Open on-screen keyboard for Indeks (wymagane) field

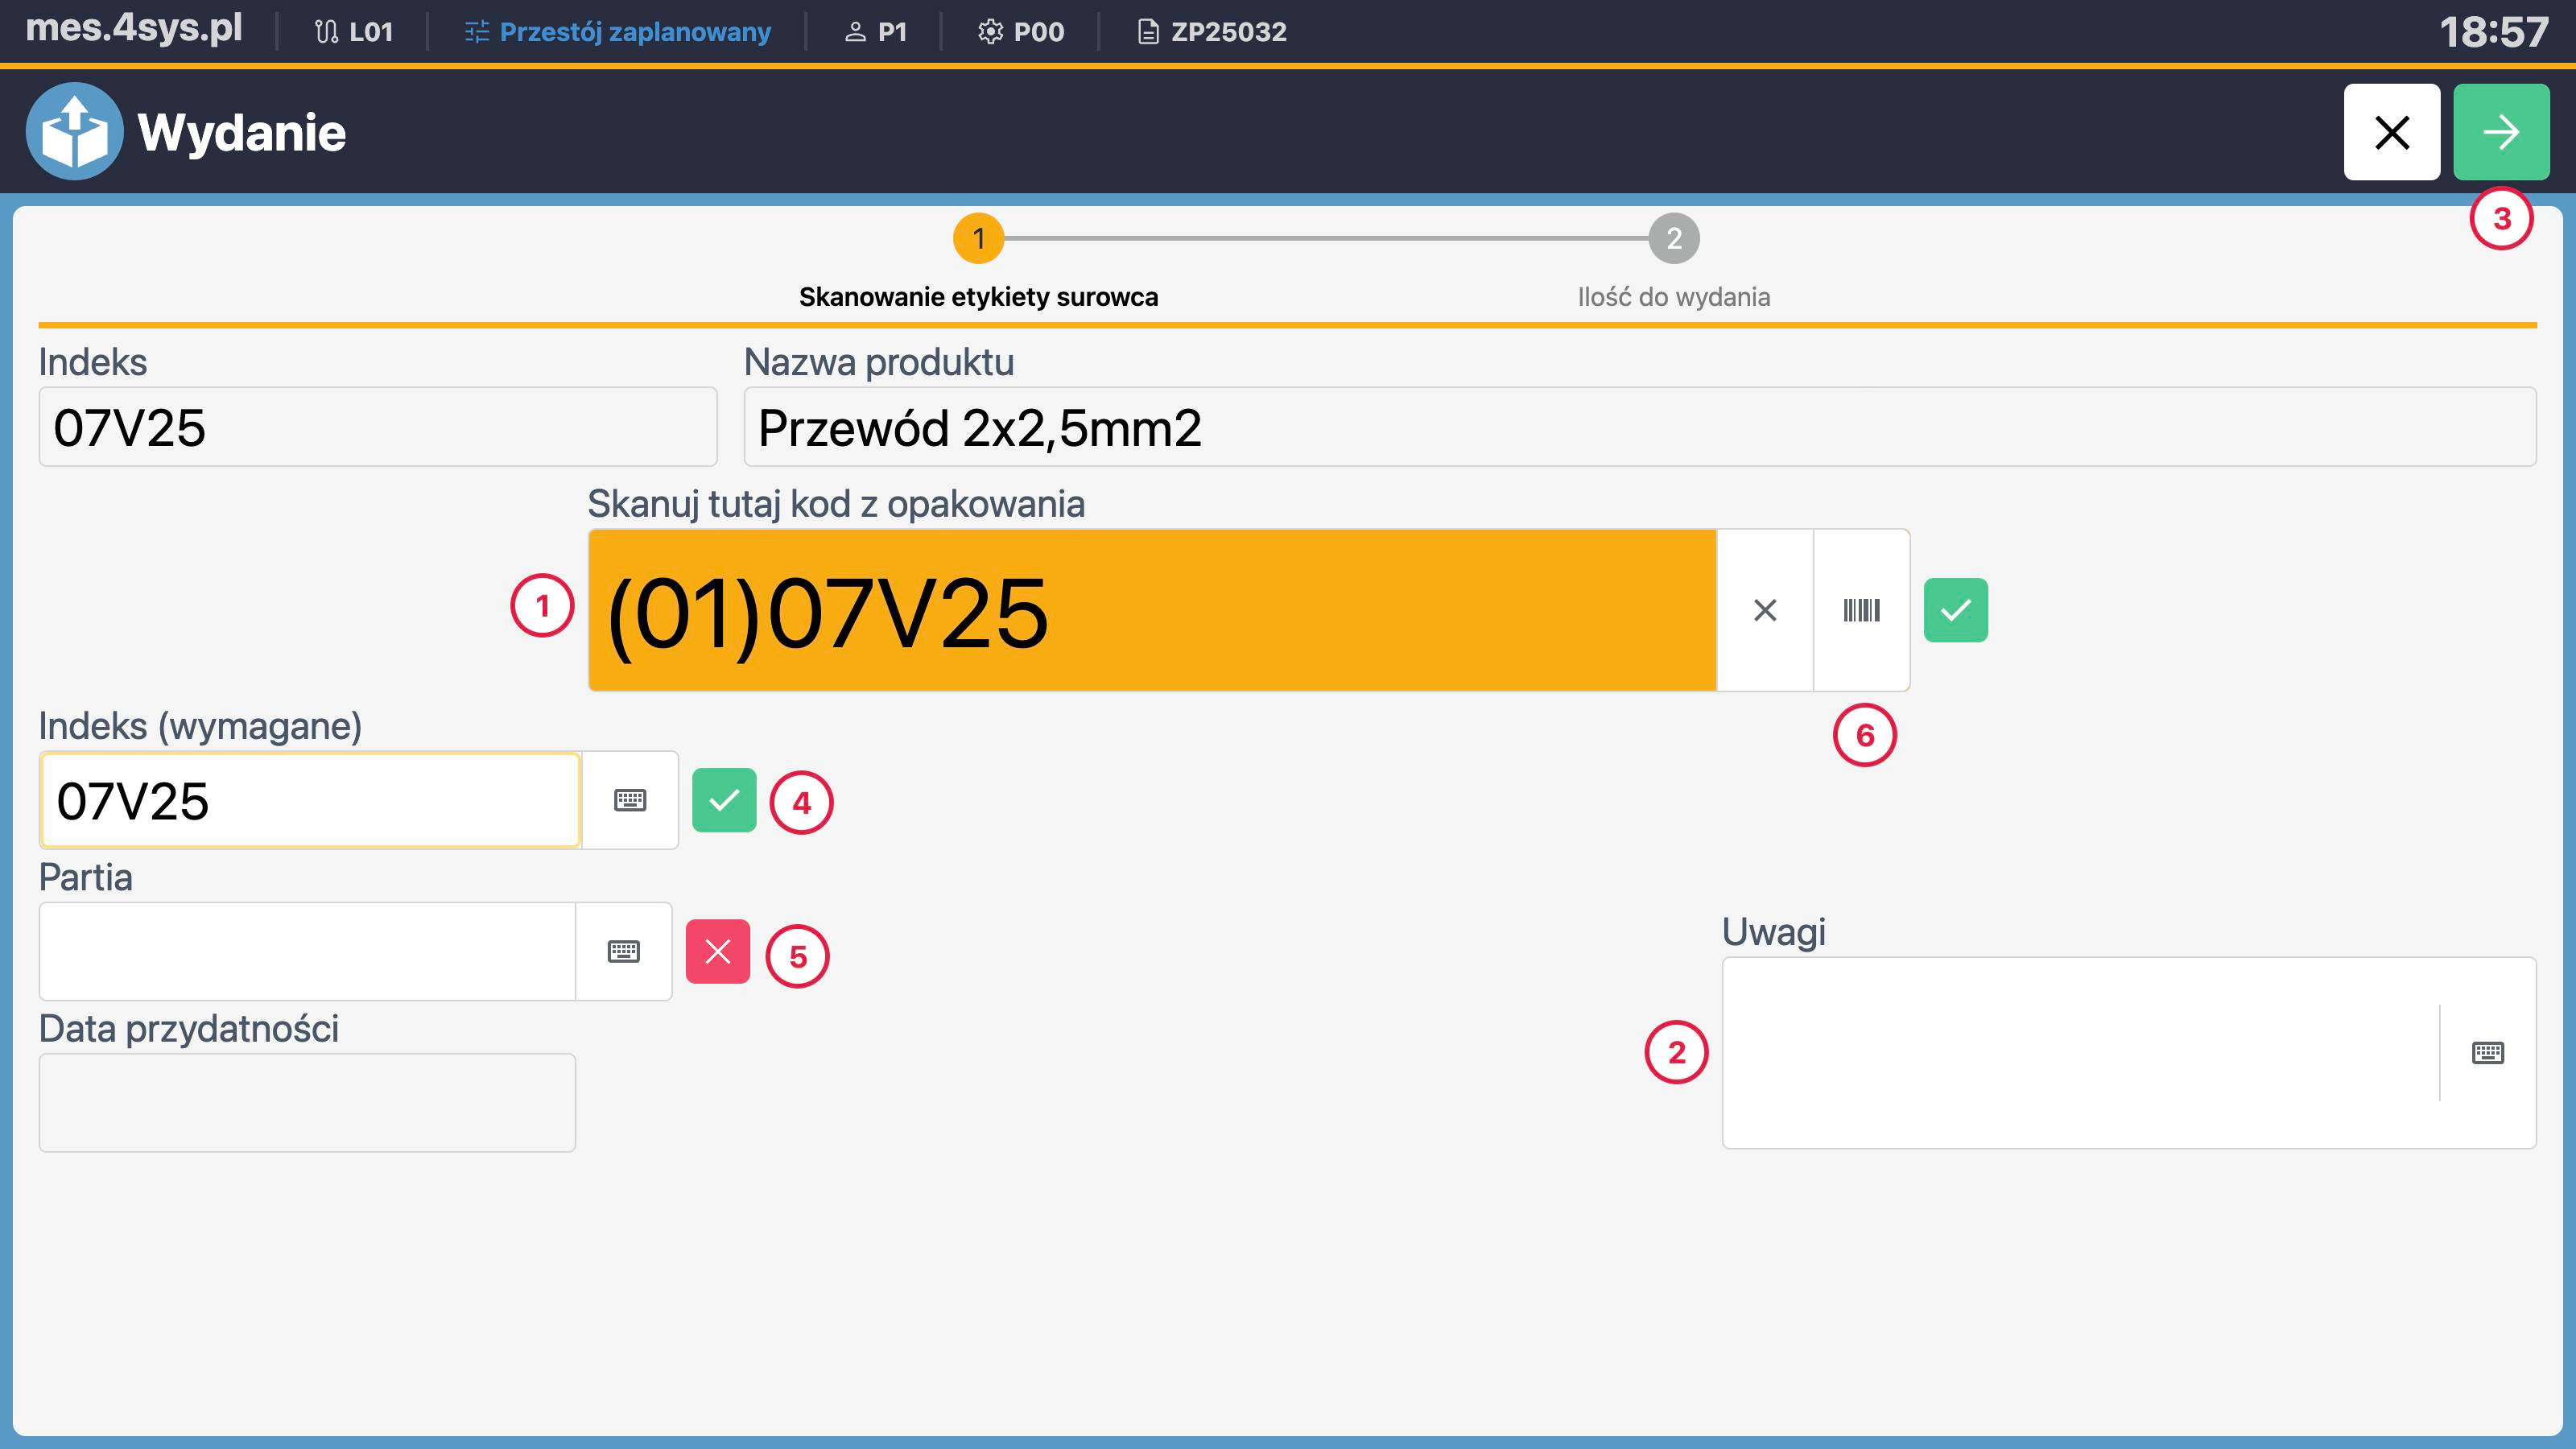click(x=630, y=800)
